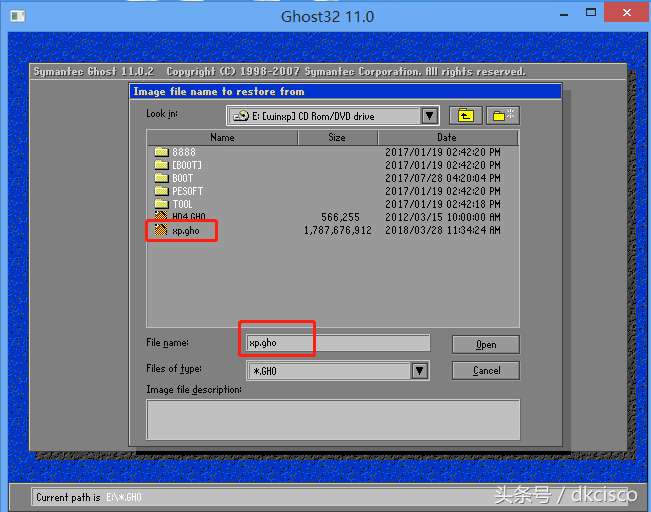The height and width of the screenshot is (512, 651).
Task: Click the 2018/03/28 11:34:24 AM date
Action: click(443, 230)
